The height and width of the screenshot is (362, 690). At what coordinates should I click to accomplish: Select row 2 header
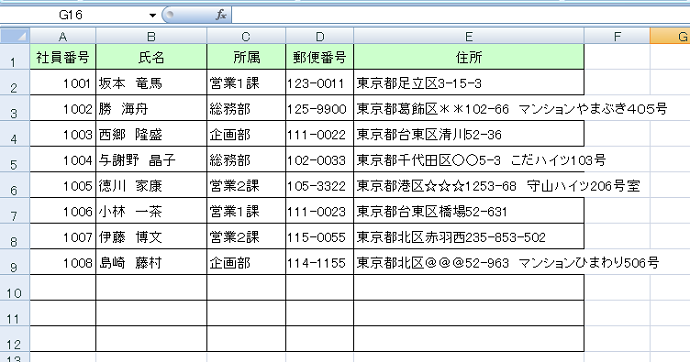pyautogui.click(x=15, y=82)
